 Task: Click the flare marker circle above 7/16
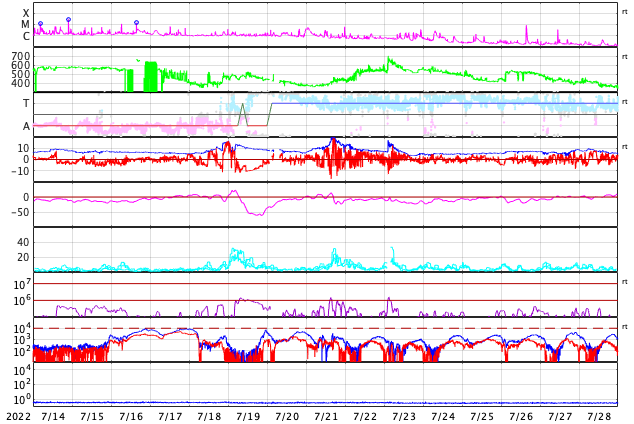tap(136, 23)
